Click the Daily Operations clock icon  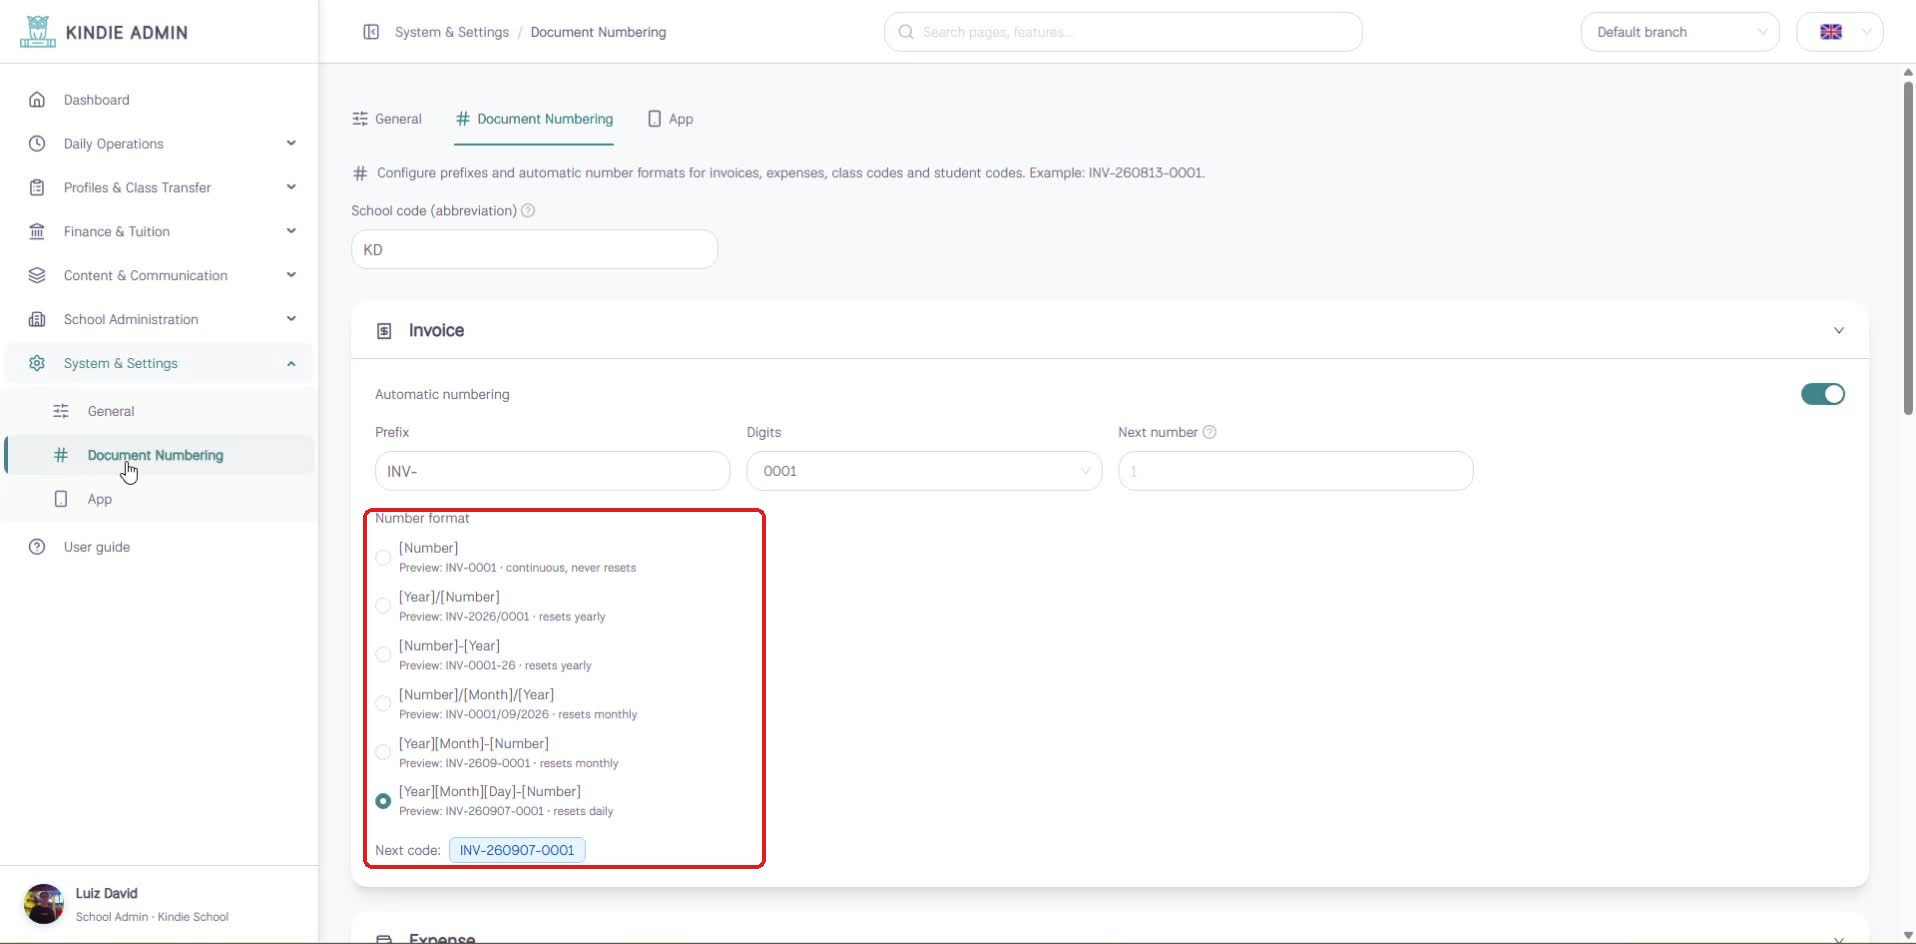tap(37, 144)
